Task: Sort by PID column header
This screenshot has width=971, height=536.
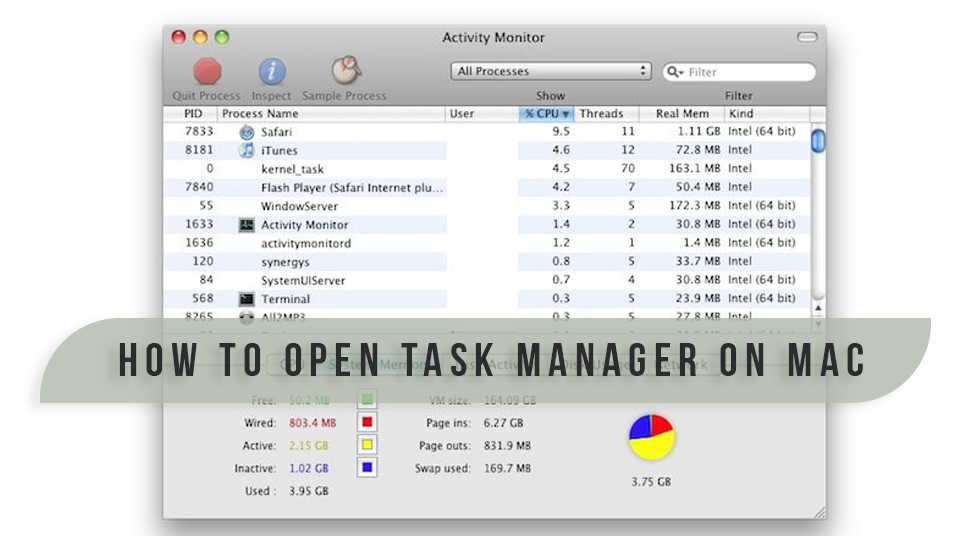Action: [x=193, y=113]
